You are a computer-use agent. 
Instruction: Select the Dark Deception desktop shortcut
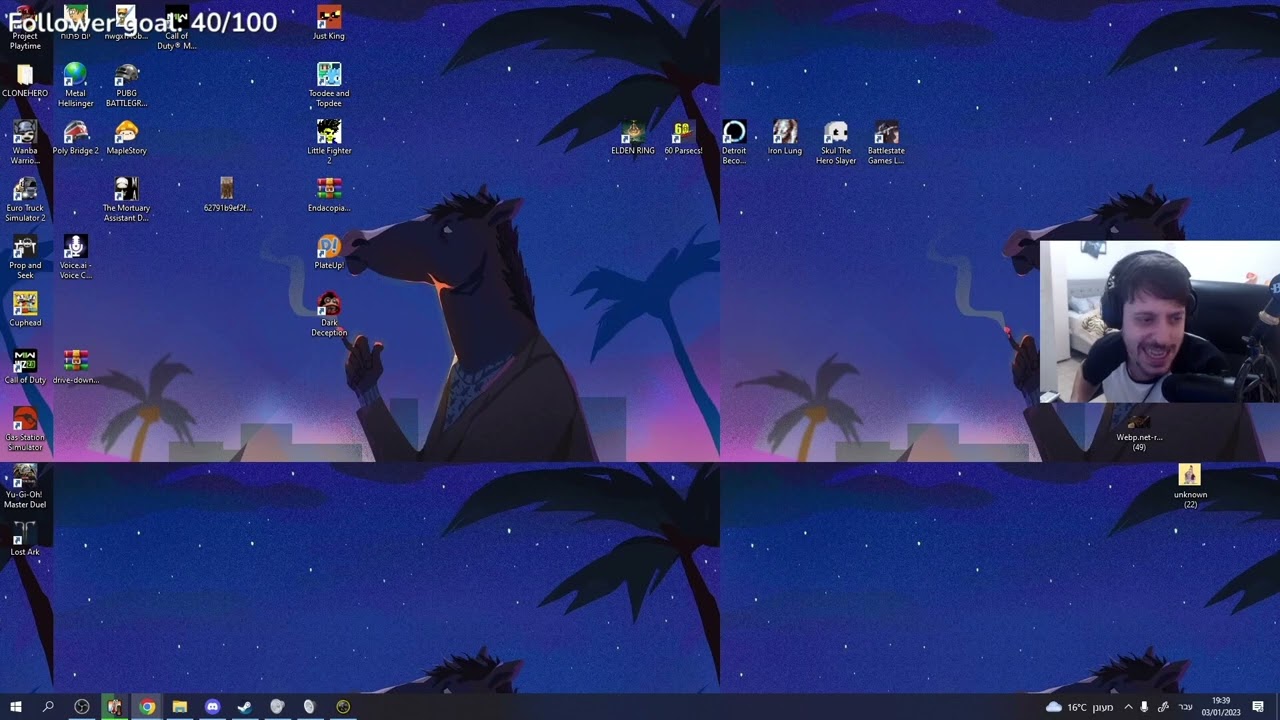pyautogui.click(x=329, y=315)
